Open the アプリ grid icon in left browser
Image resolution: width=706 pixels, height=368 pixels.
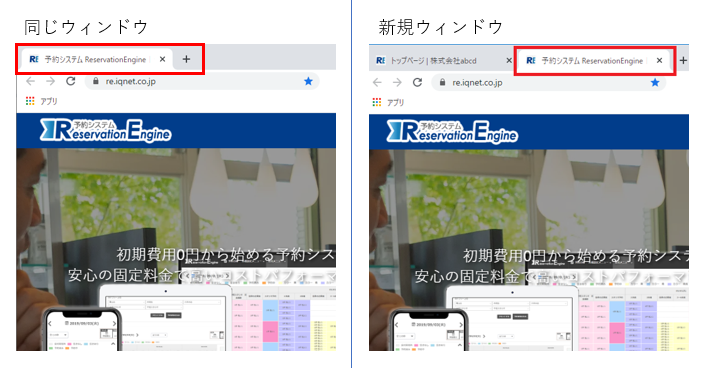(30, 101)
